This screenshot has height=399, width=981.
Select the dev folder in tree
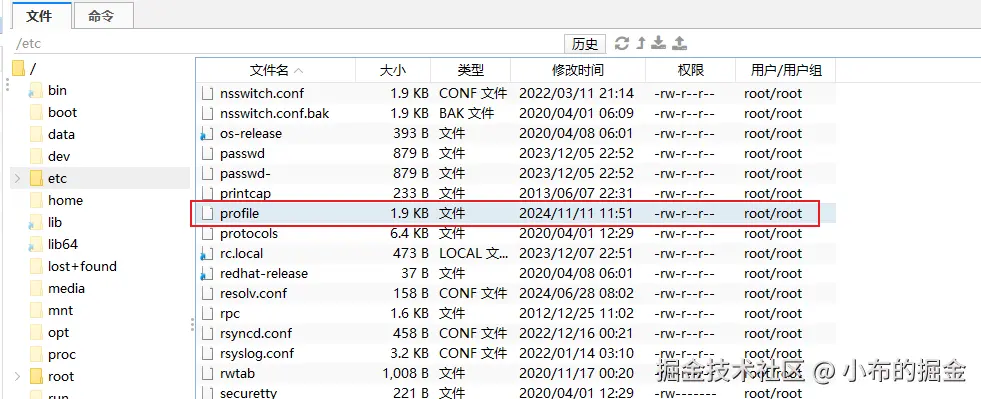tap(59, 156)
